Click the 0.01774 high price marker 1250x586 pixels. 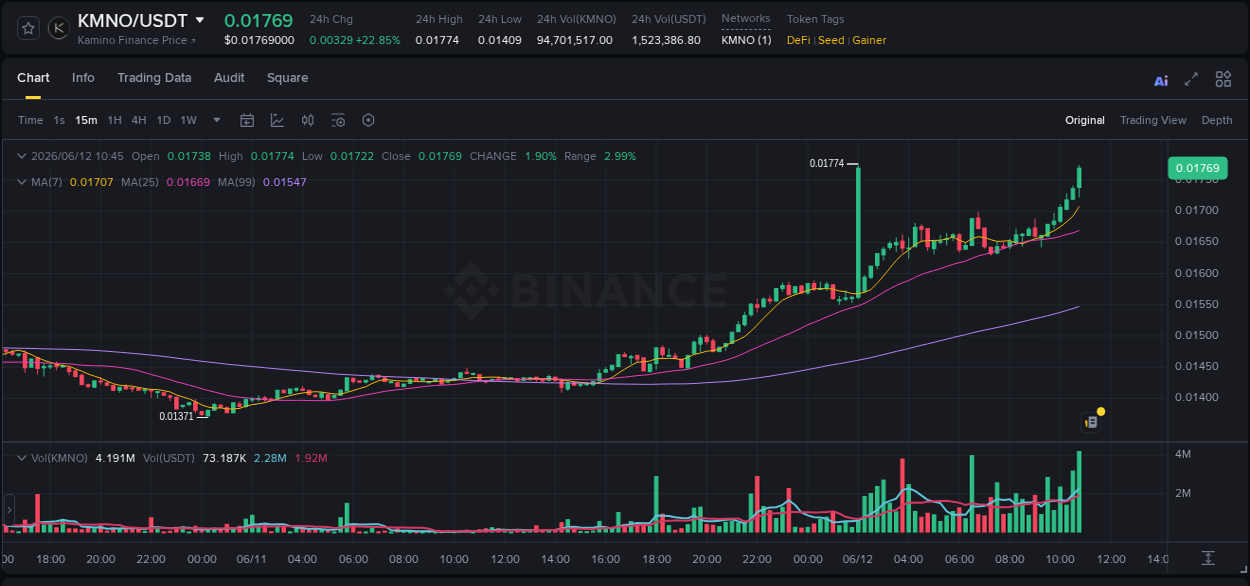(827, 163)
